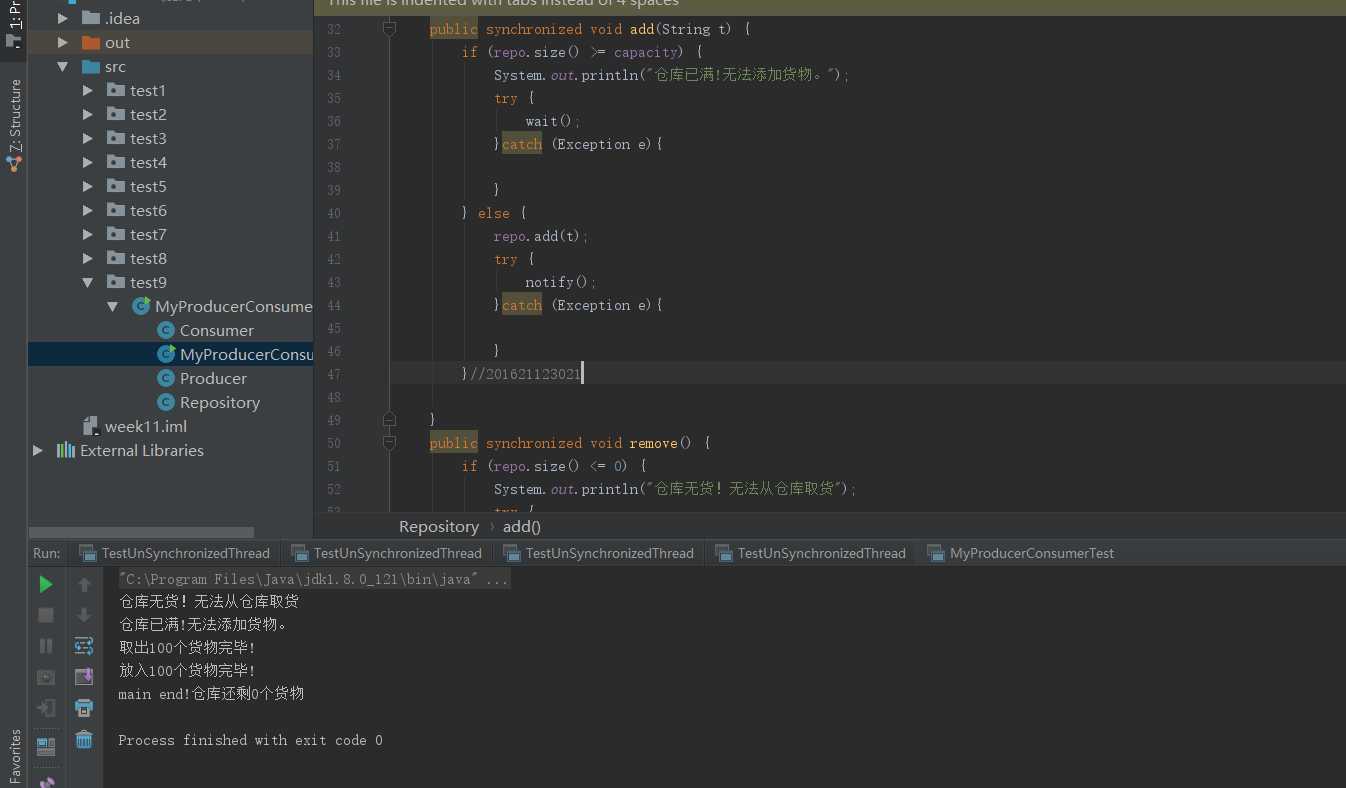Viewport: 1346px width, 788px height.
Task: Click the project panel horizontal scrollbar
Action: [141, 532]
